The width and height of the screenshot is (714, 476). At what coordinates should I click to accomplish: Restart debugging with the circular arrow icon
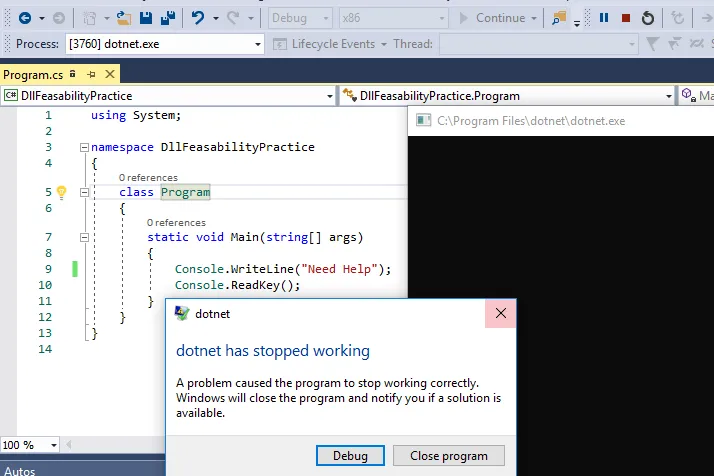tap(648, 18)
